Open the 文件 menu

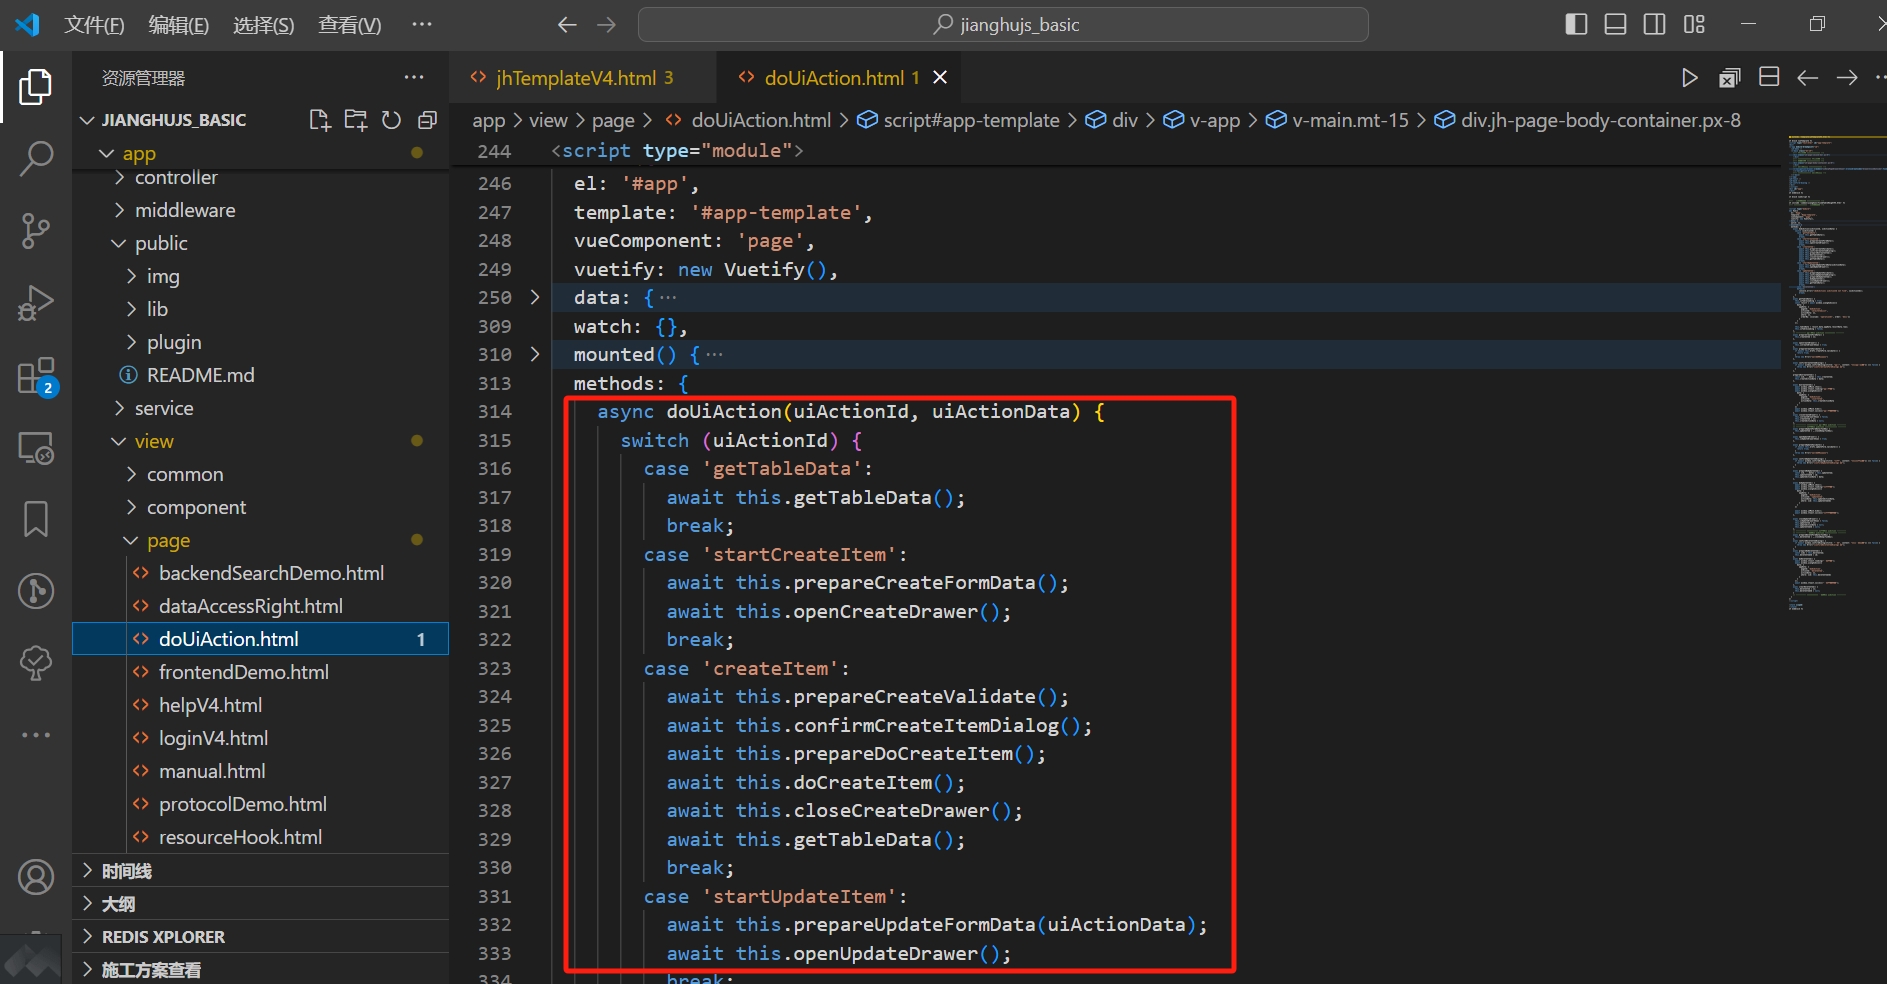tap(93, 24)
